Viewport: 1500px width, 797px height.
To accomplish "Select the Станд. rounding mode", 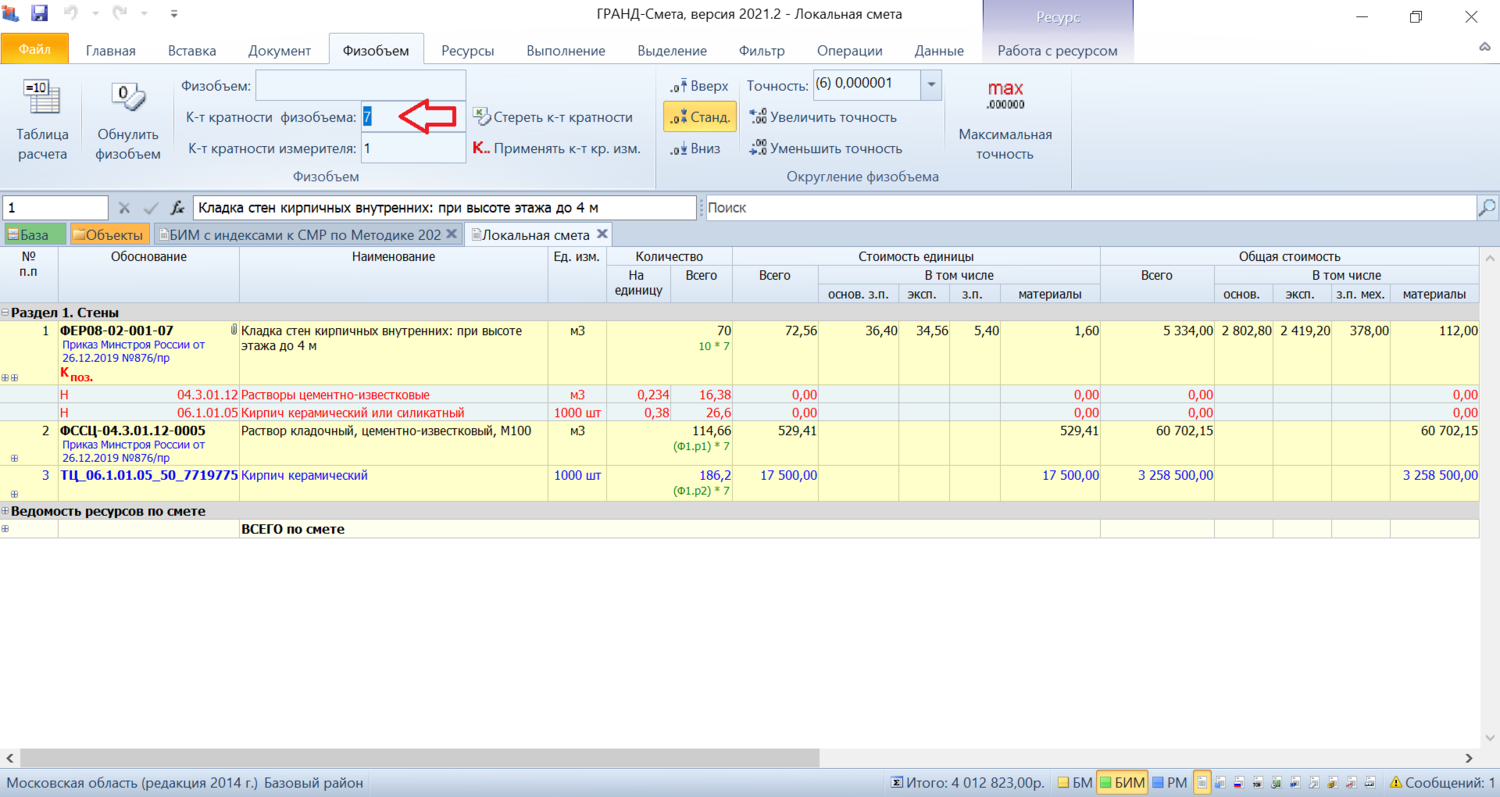I will click(x=700, y=117).
